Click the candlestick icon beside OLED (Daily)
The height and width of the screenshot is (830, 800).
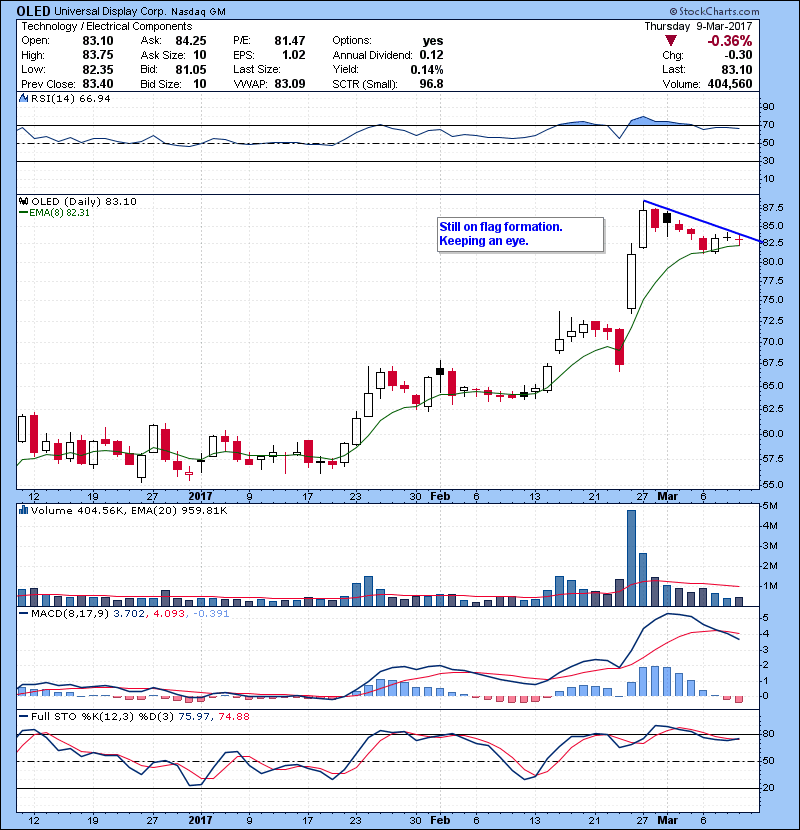pyautogui.click(x=23, y=201)
